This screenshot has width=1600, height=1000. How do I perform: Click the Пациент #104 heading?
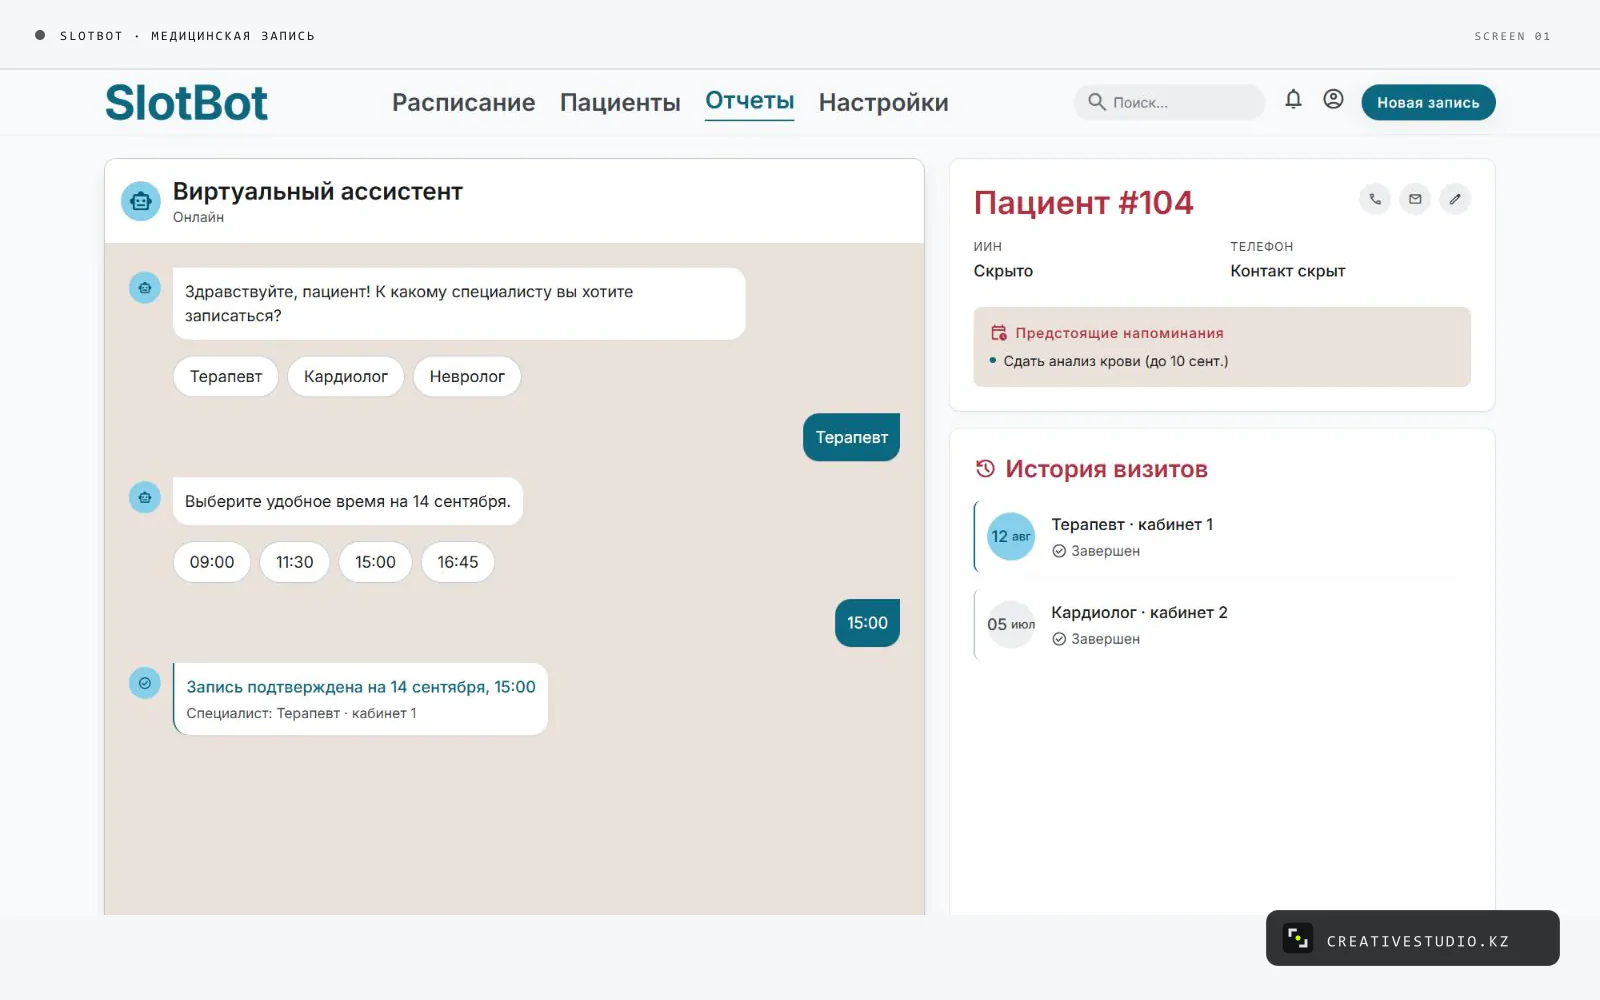click(x=1083, y=202)
